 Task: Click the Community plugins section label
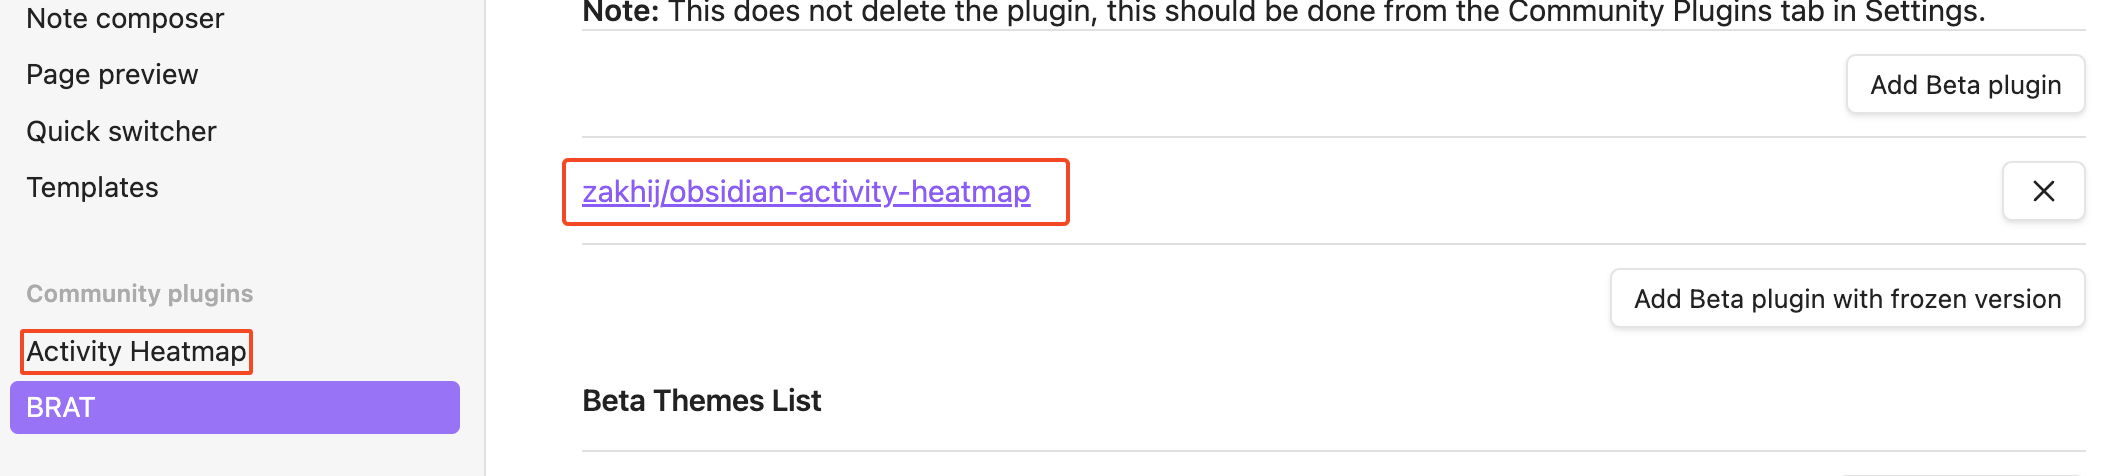tap(139, 294)
